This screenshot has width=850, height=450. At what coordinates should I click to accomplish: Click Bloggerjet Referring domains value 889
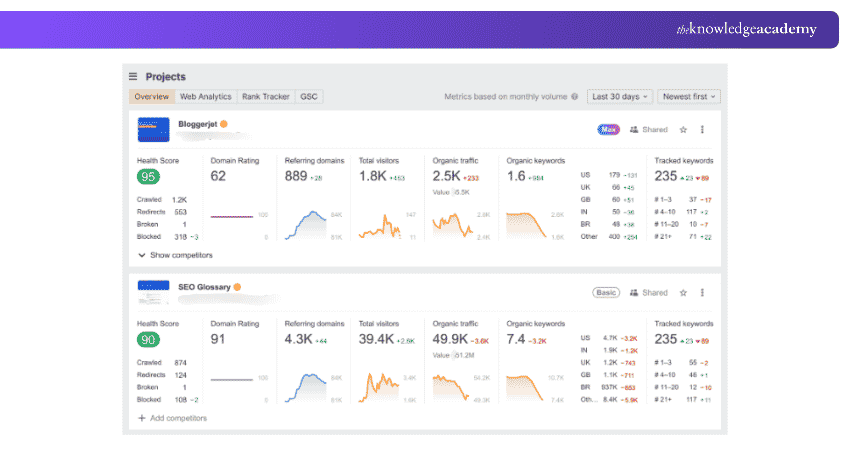click(x=296, y=176)
